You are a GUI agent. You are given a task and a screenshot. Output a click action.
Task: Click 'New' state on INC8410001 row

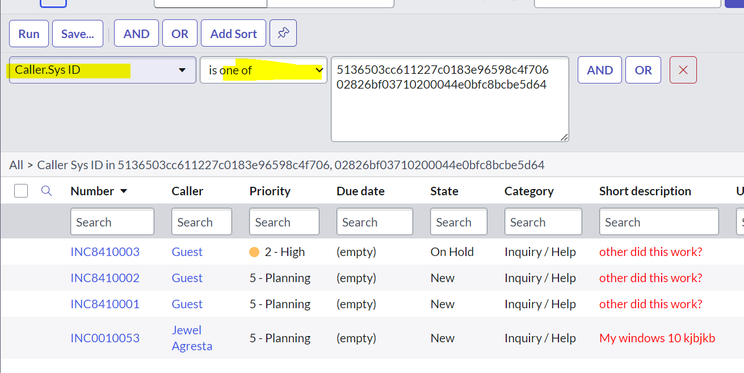(x=442, y=304)
